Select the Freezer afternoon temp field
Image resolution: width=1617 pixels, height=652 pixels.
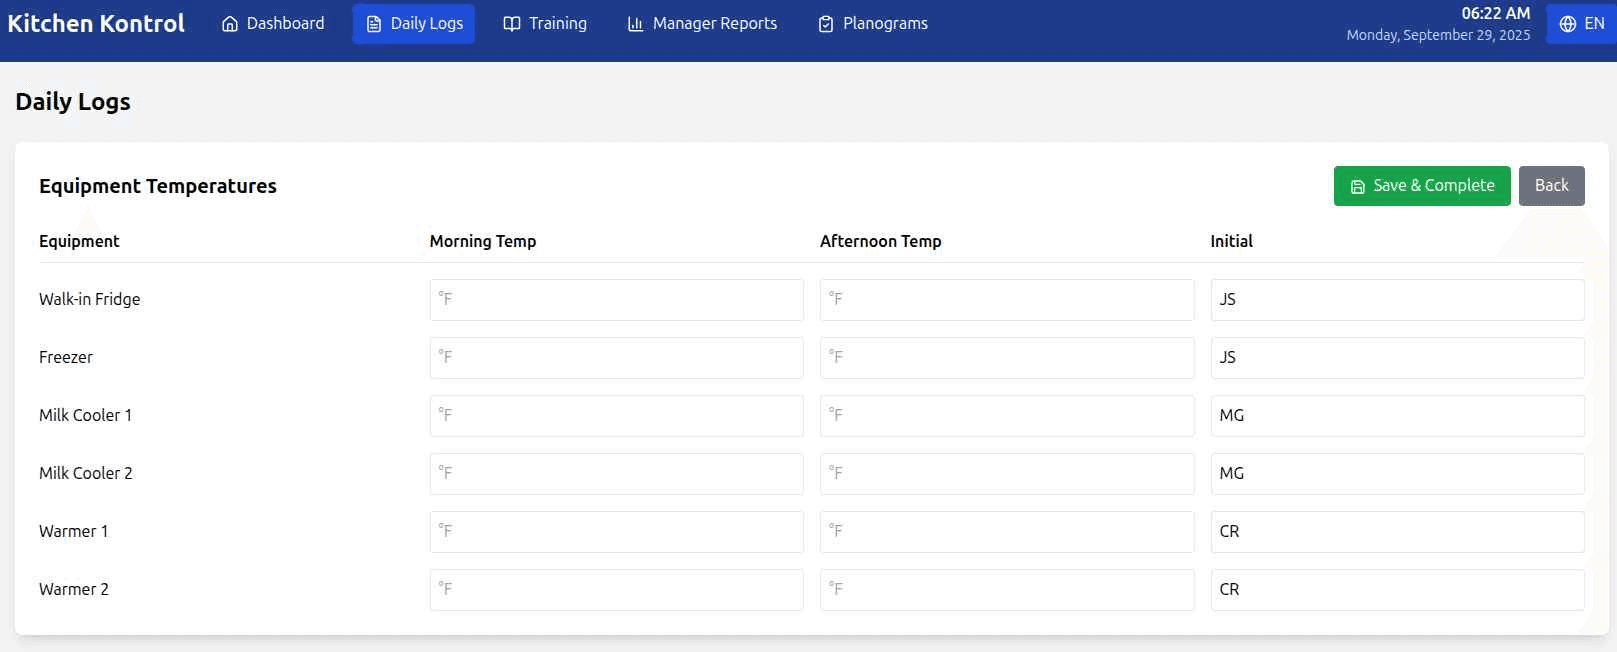click(1006, 358)
